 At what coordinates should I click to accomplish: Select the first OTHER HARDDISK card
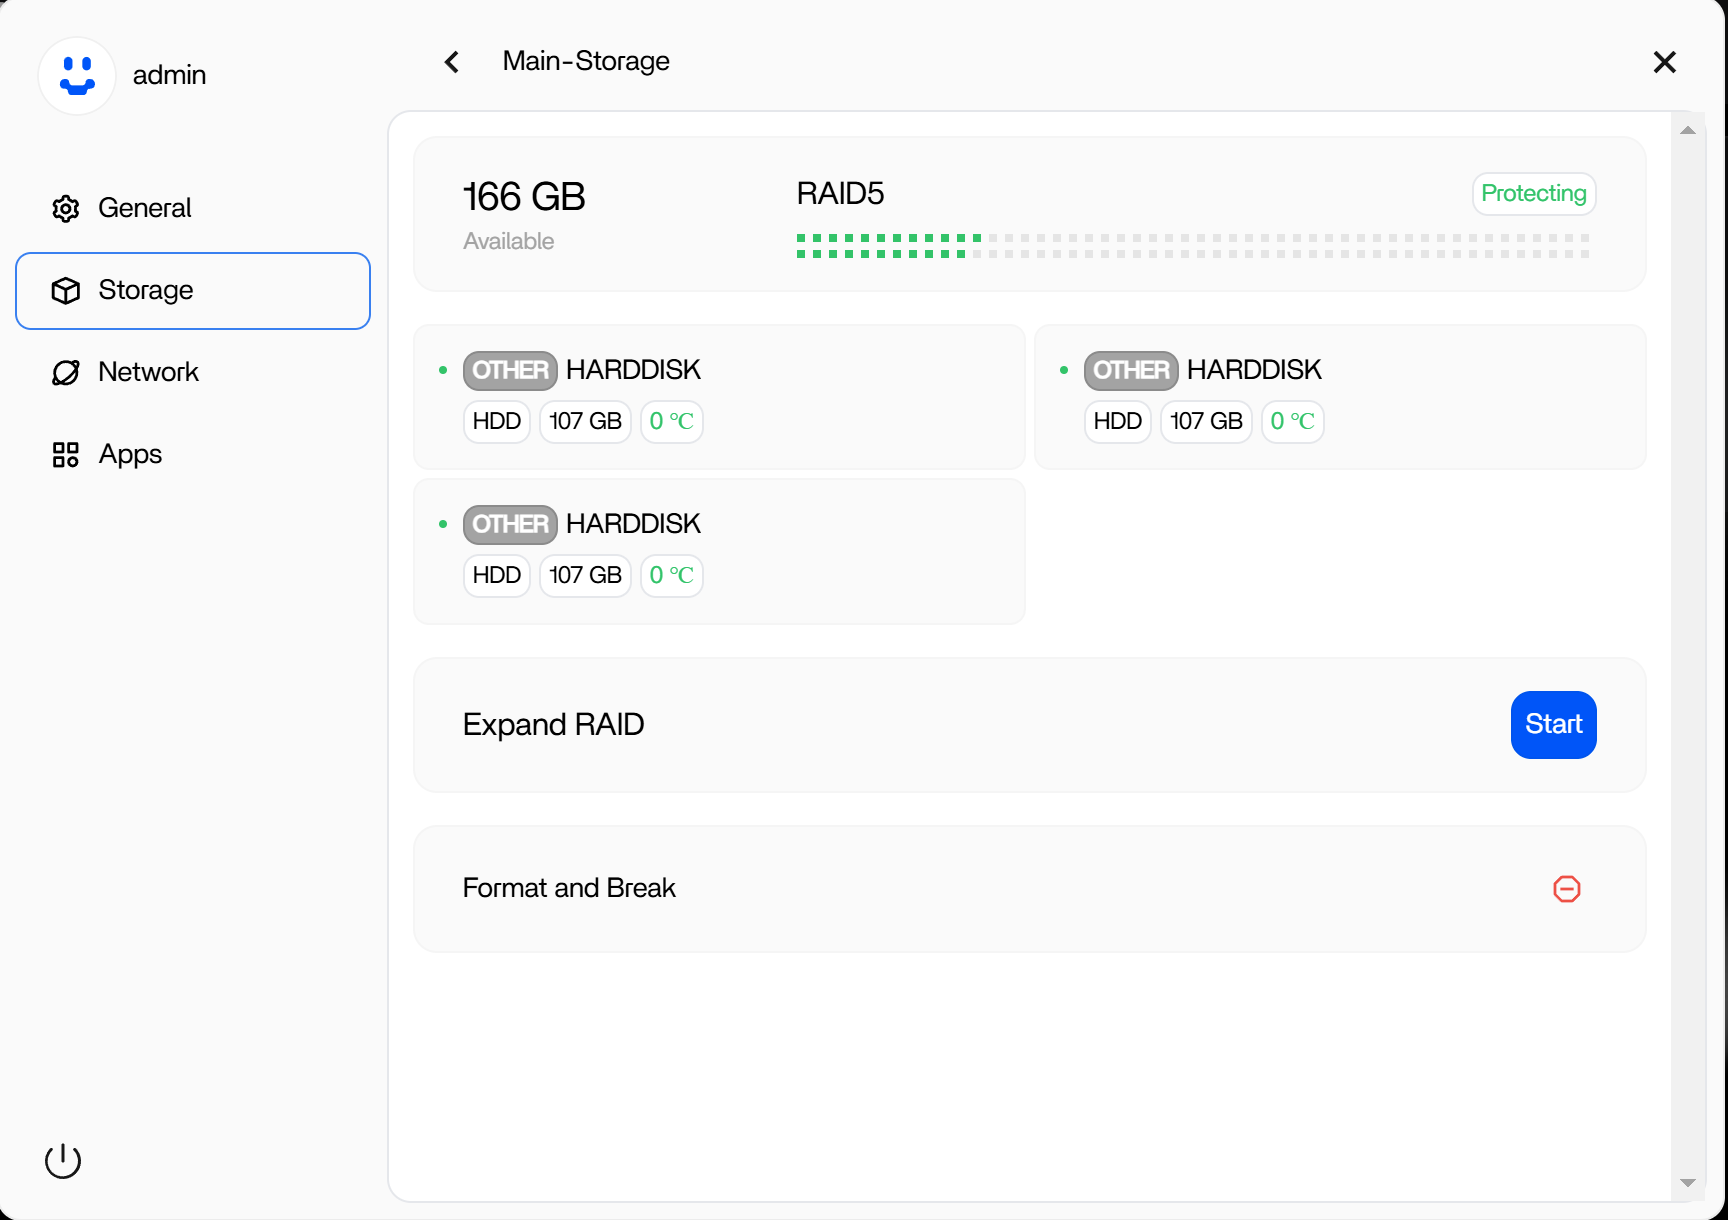click(719, 396)
